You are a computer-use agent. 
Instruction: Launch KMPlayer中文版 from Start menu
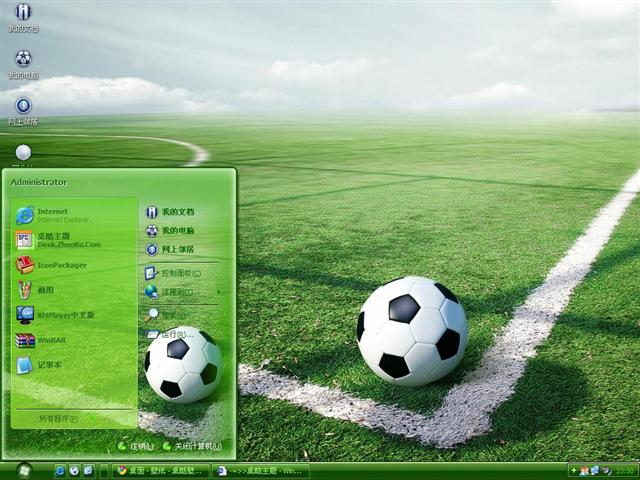tap(73, 315)
